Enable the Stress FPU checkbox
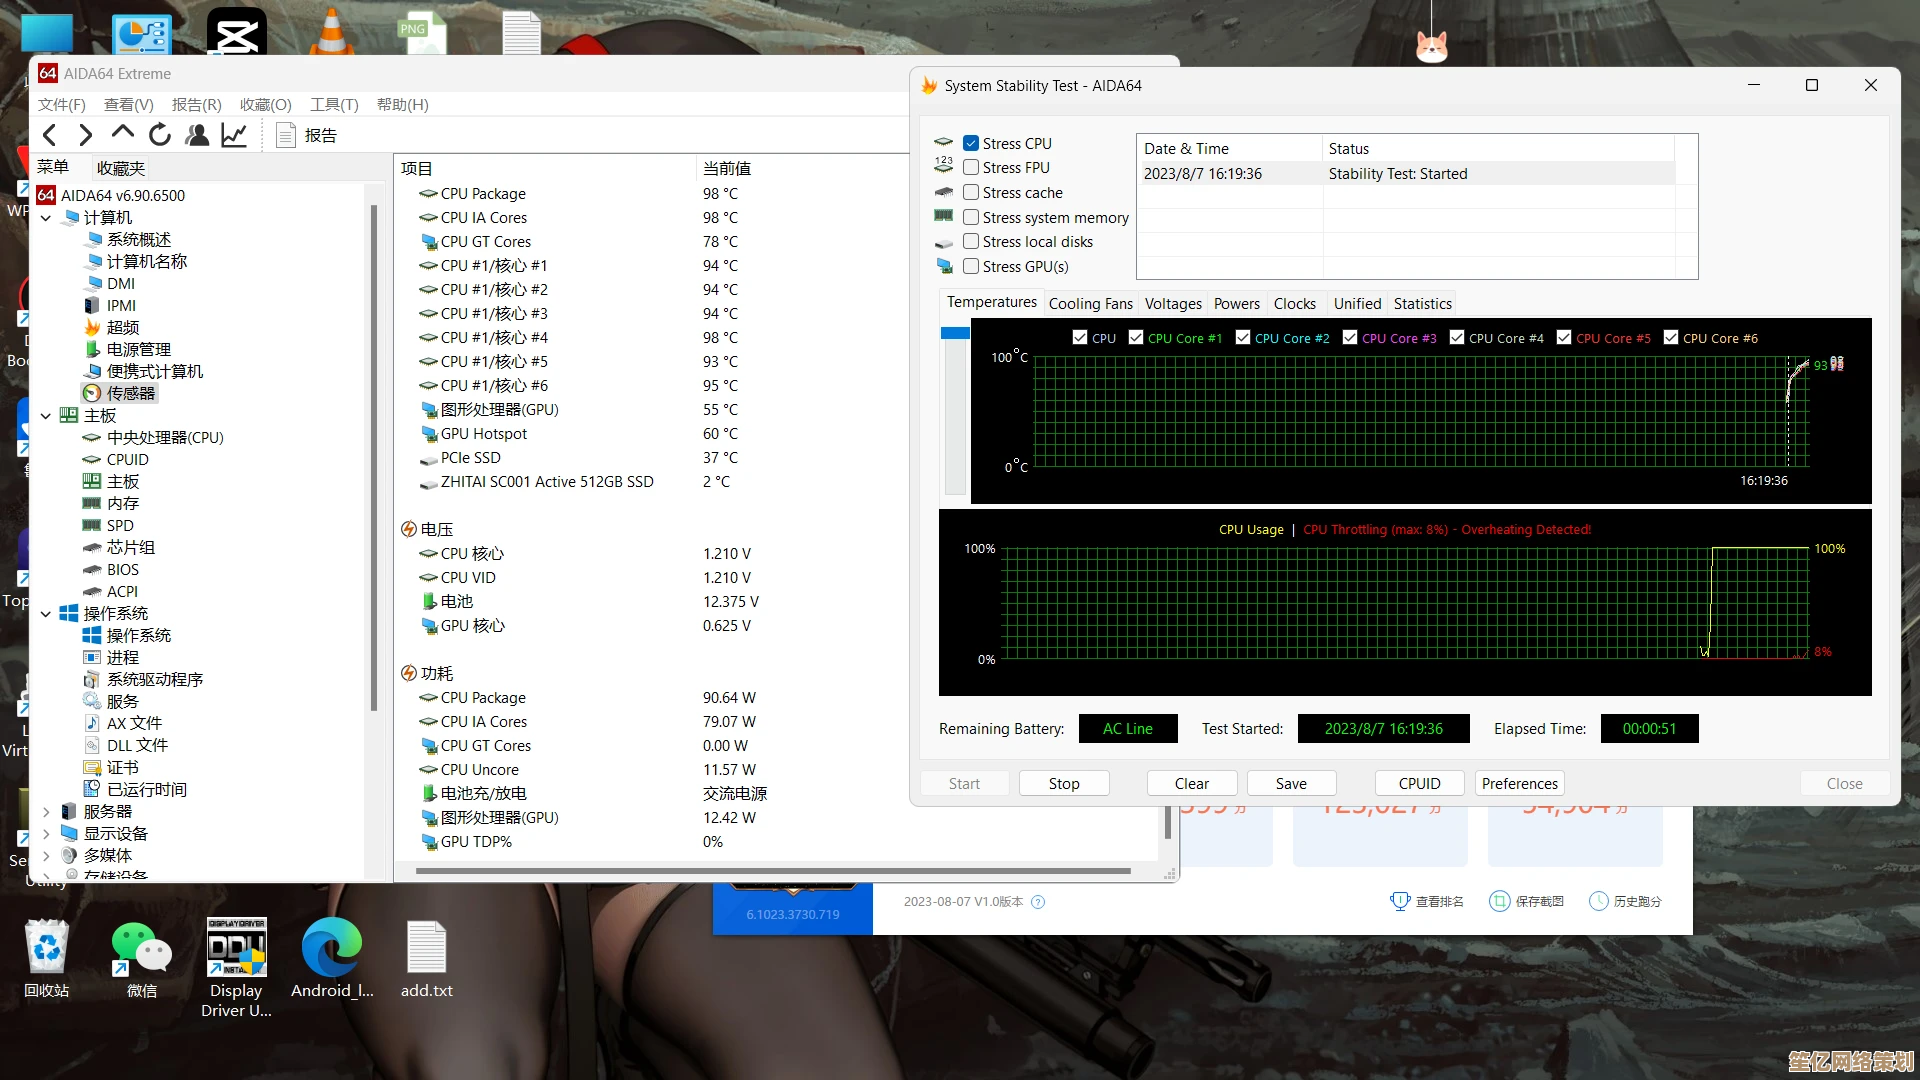 pyautogui.click(x=971, y=168)
